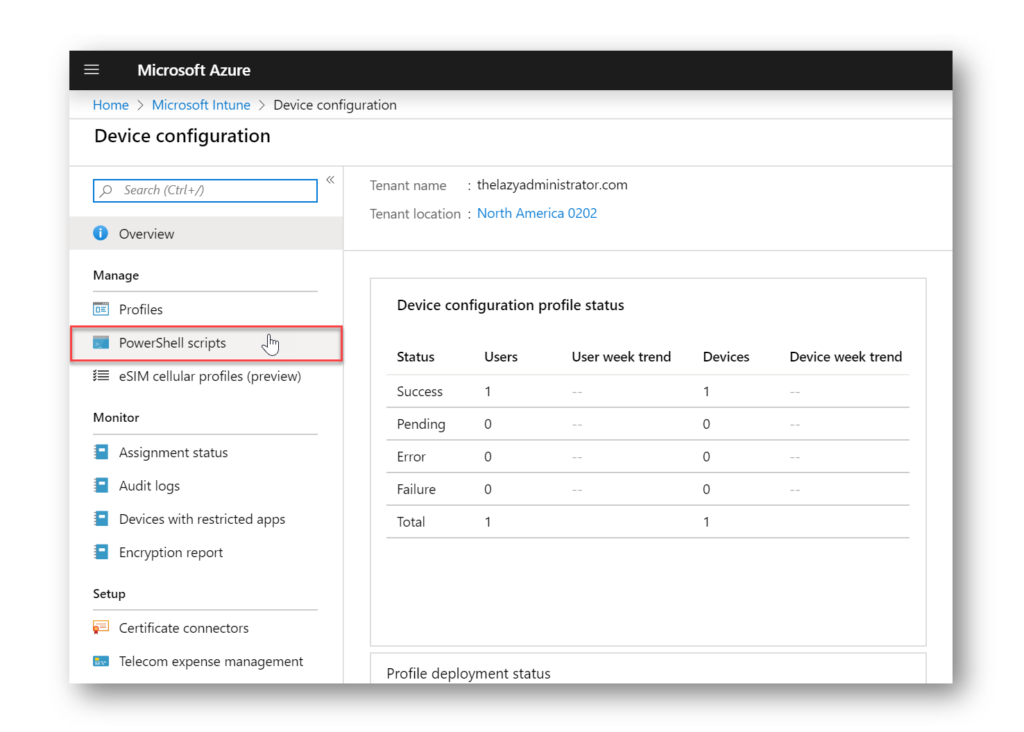1024x732 pixels.
Task: Click the Monitor section header
Action: (116, 417)
